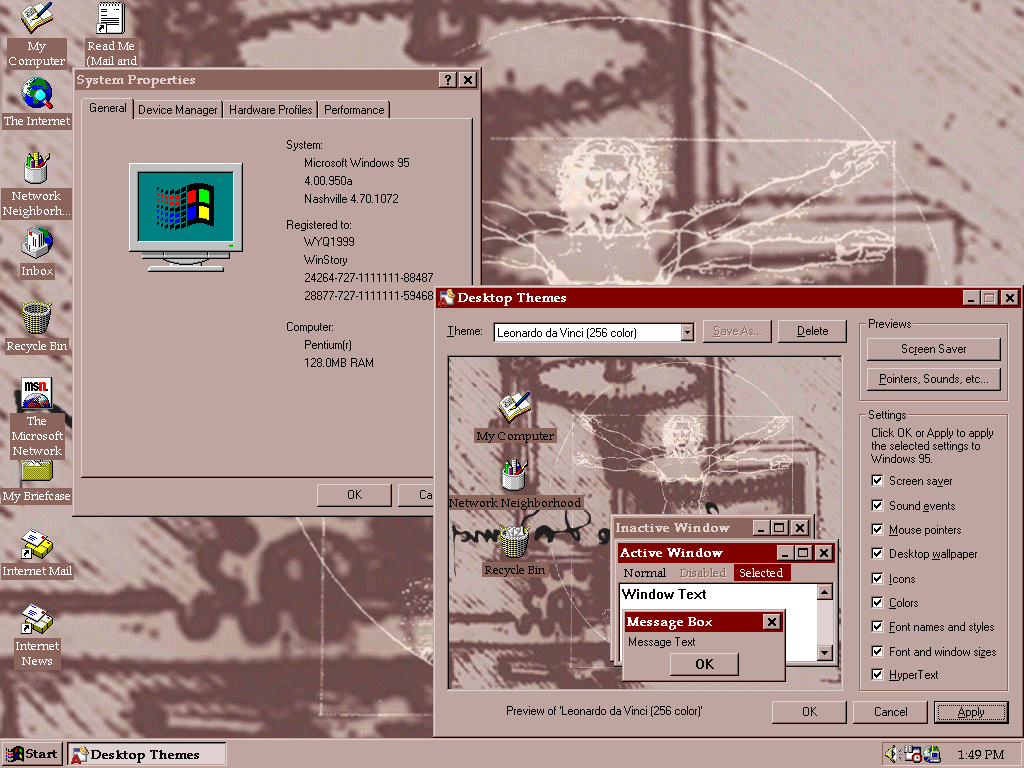1024x768 pixels.
Task: Uncheck the Screen saver checkbox
Action: click(x=877, y=481)
